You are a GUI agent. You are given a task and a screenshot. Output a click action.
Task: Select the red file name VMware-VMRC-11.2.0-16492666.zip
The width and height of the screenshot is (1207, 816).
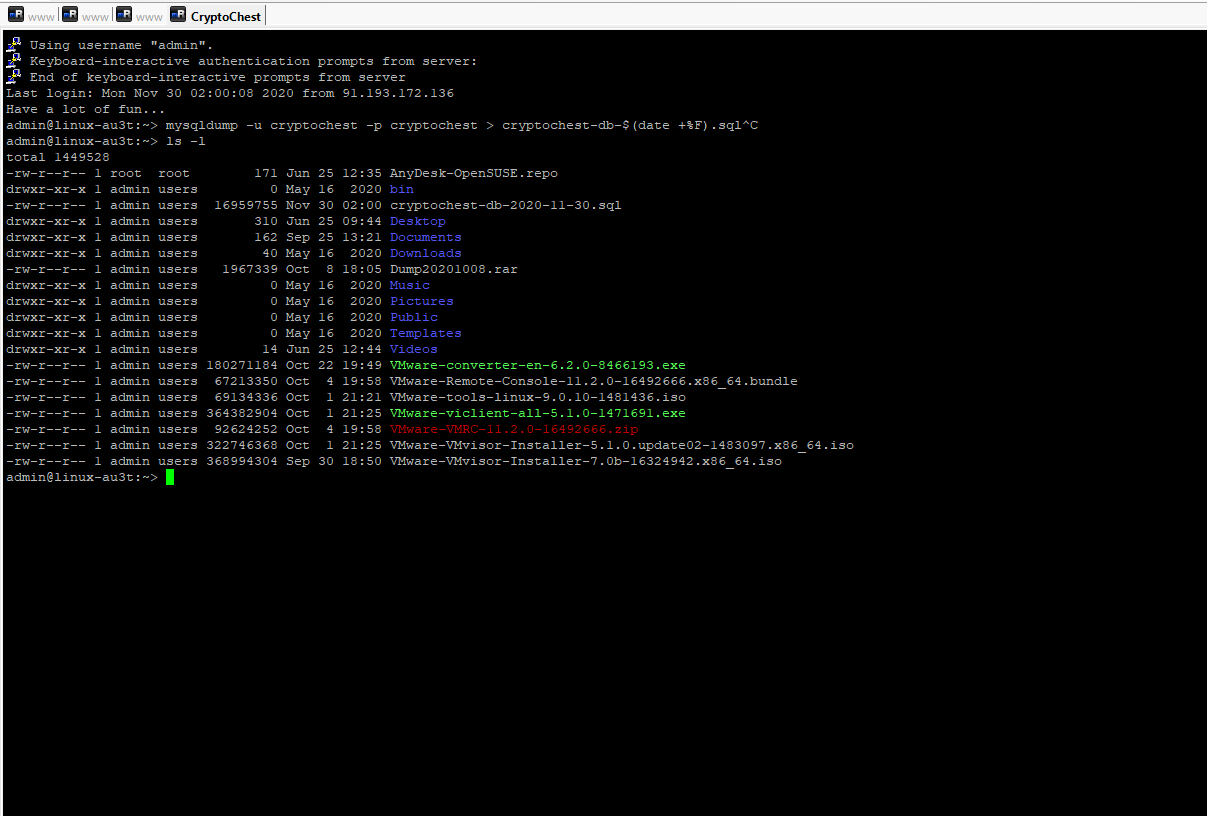(x=514, y=429)
